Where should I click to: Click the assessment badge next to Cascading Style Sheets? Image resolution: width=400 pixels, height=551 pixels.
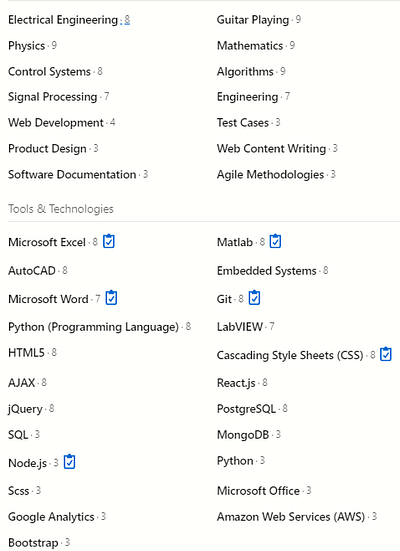(x=386, y=354)
